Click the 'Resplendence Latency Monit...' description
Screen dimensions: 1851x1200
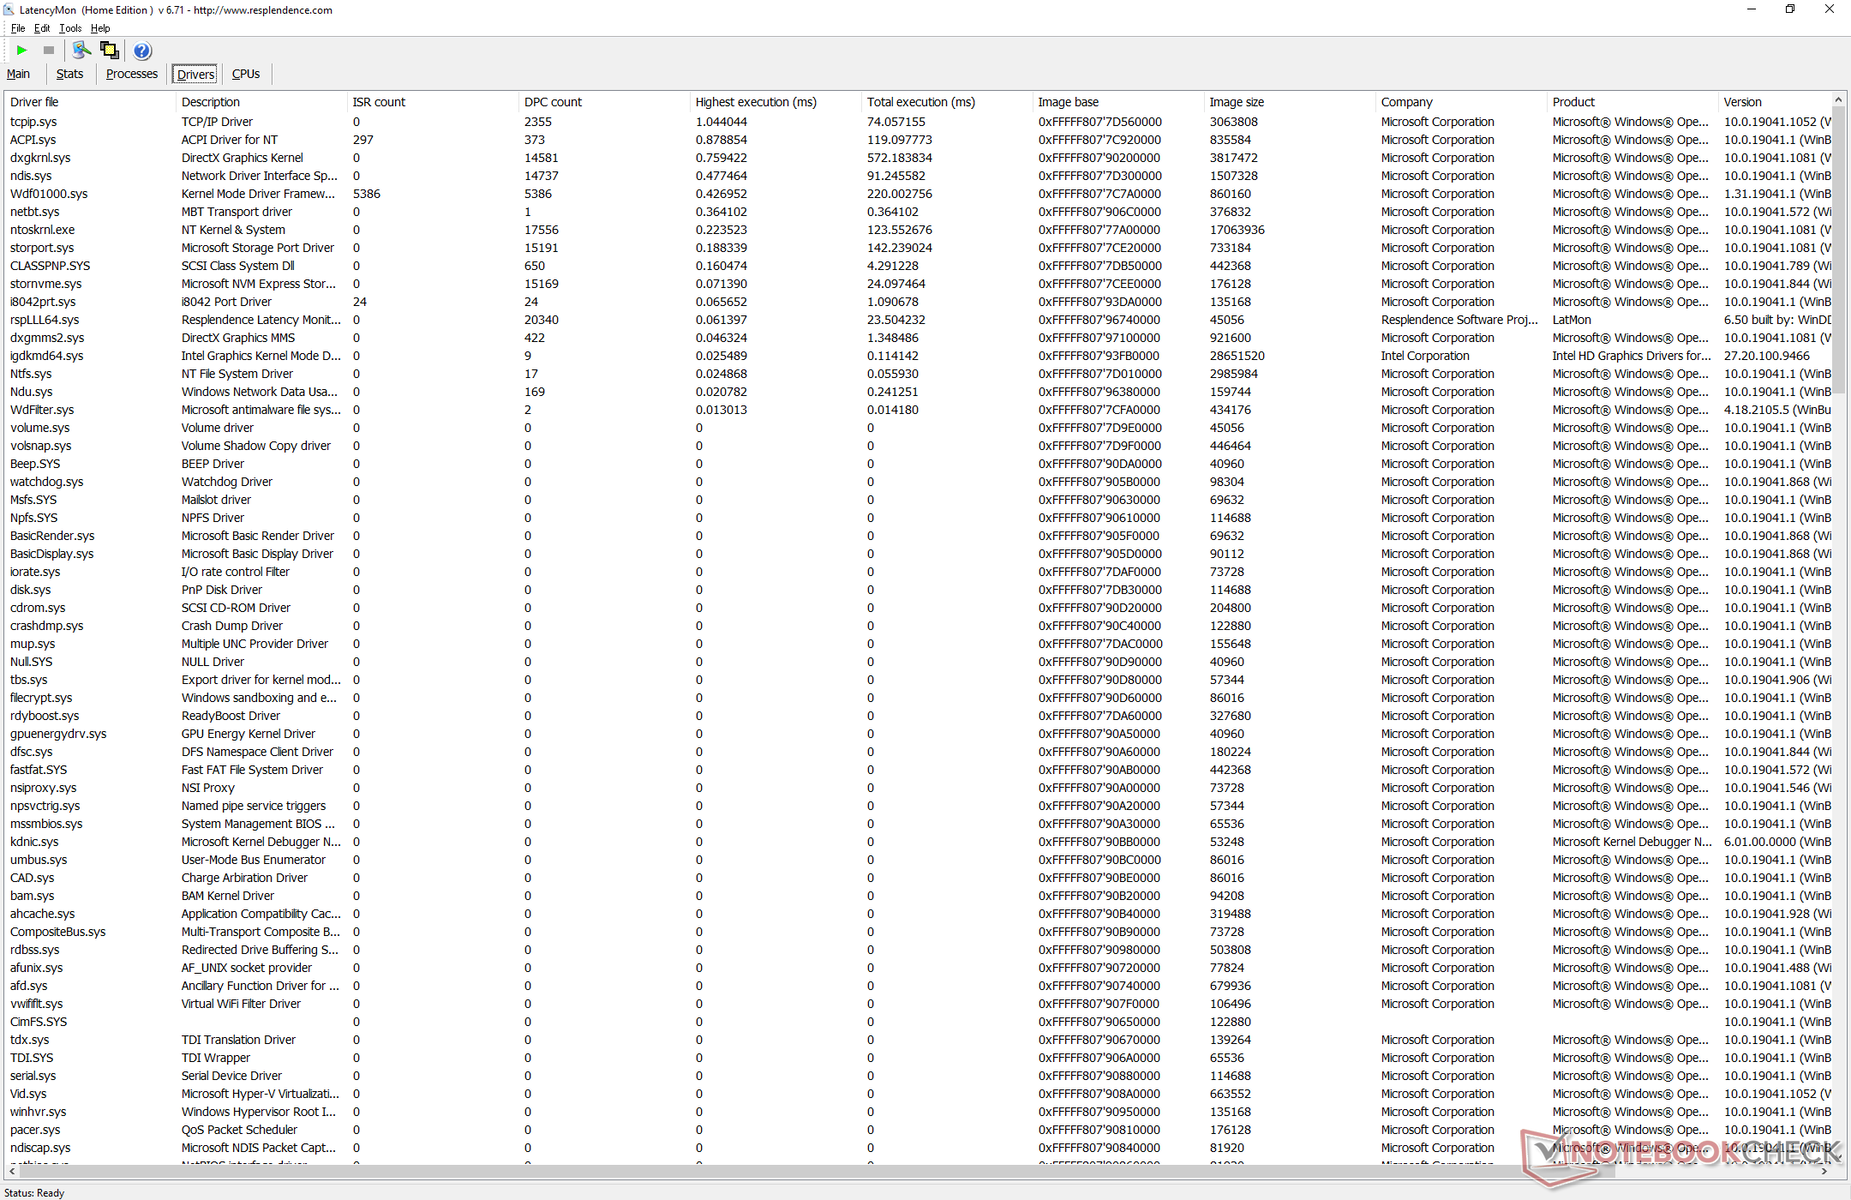(x=261, y=320)
